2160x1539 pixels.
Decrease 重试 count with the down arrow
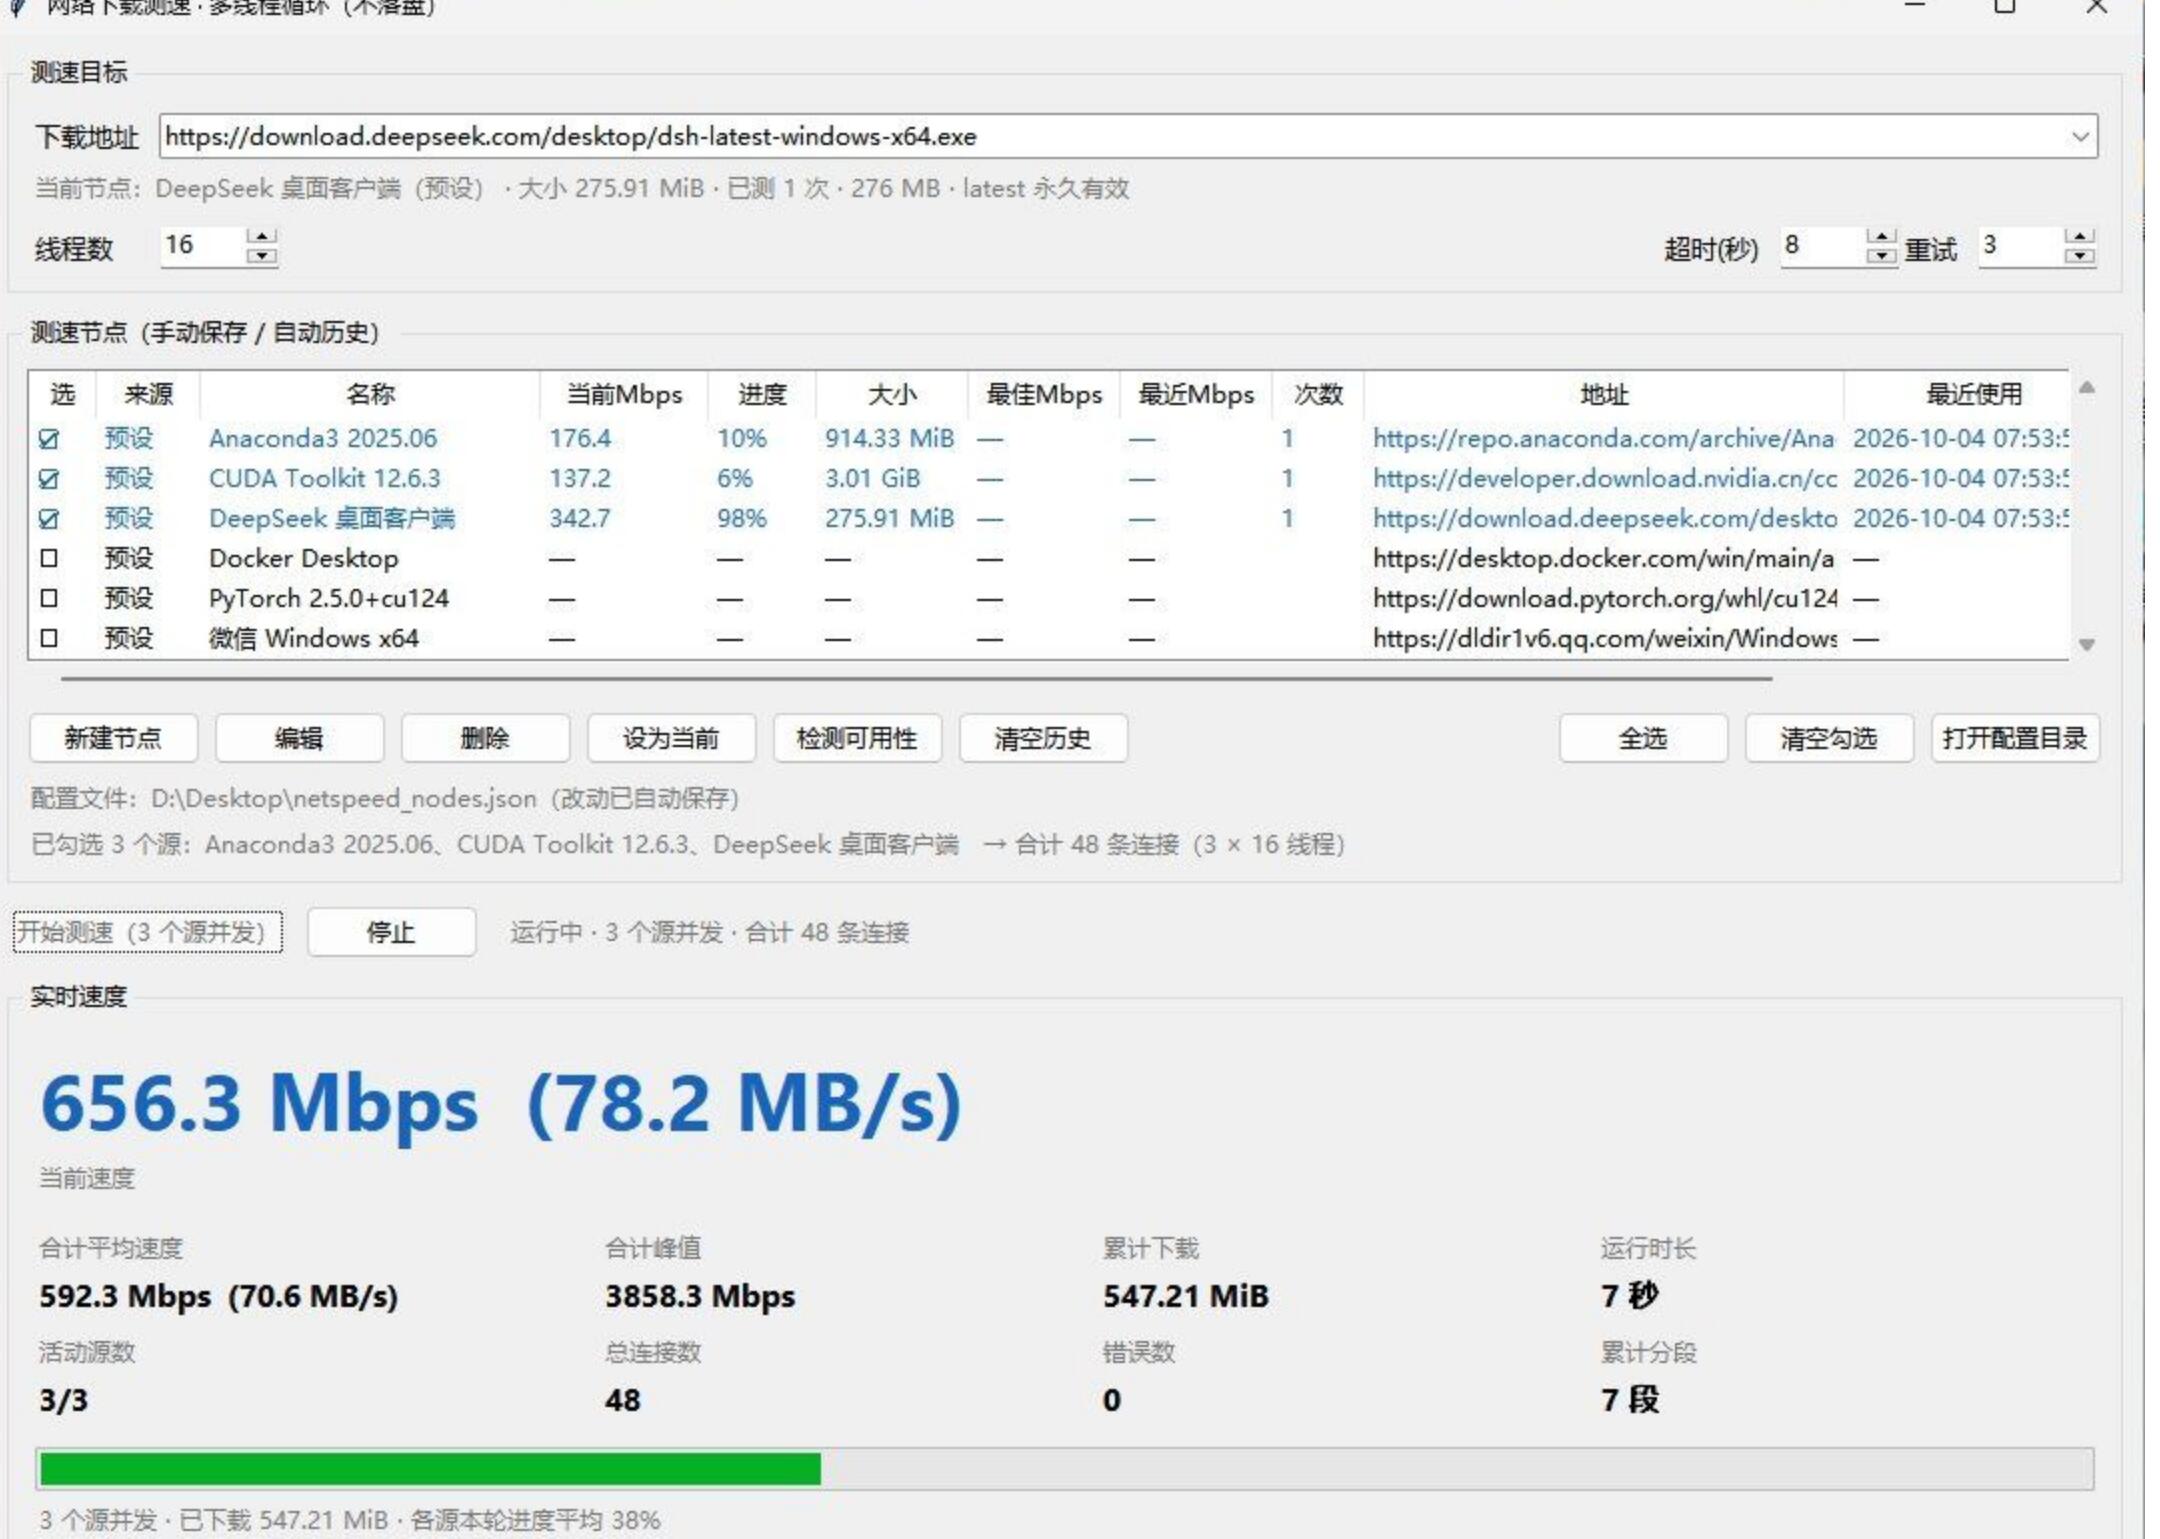coord(2079,257)
